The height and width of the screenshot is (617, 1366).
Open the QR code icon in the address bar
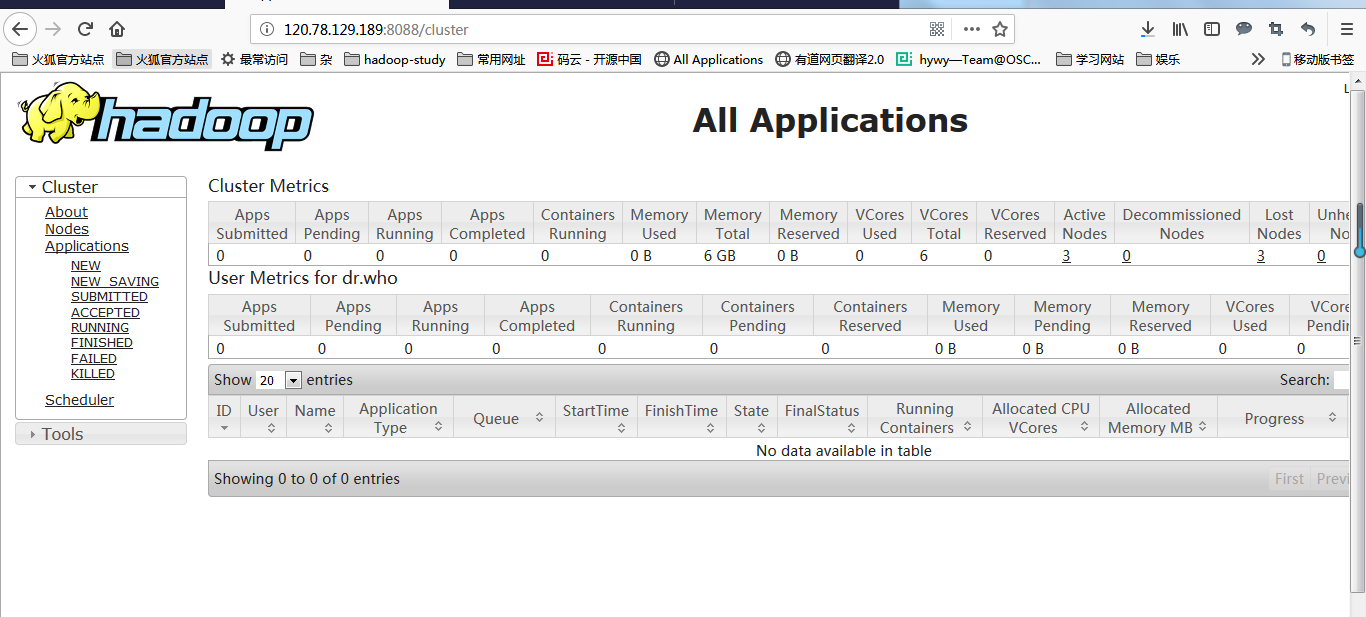coord(937,29)
